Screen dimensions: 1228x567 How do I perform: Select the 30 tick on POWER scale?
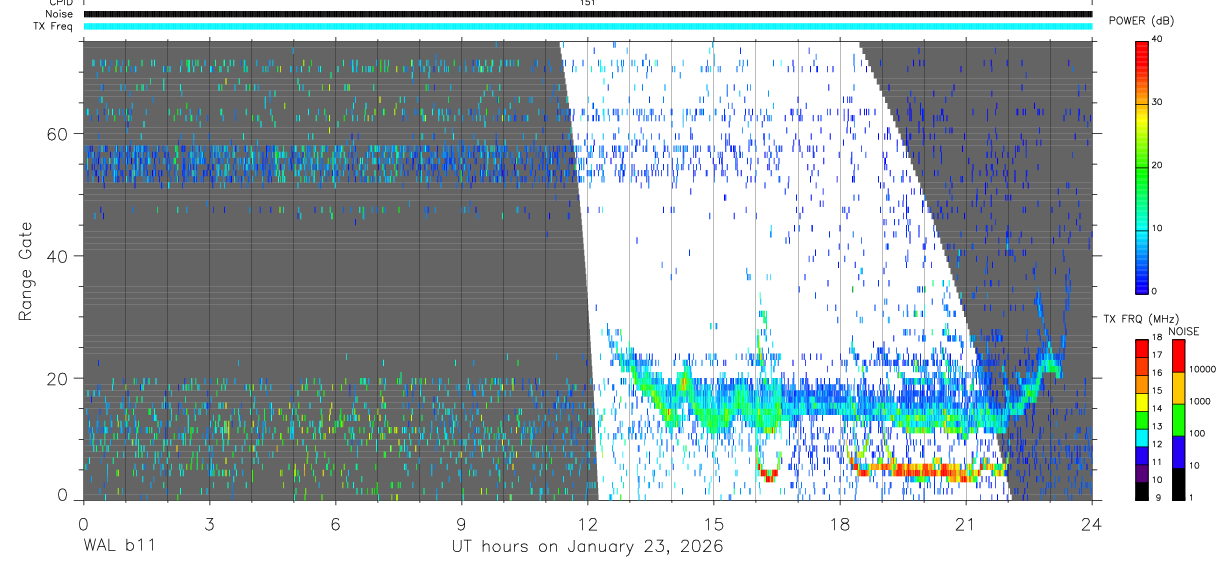[1157, 102]
